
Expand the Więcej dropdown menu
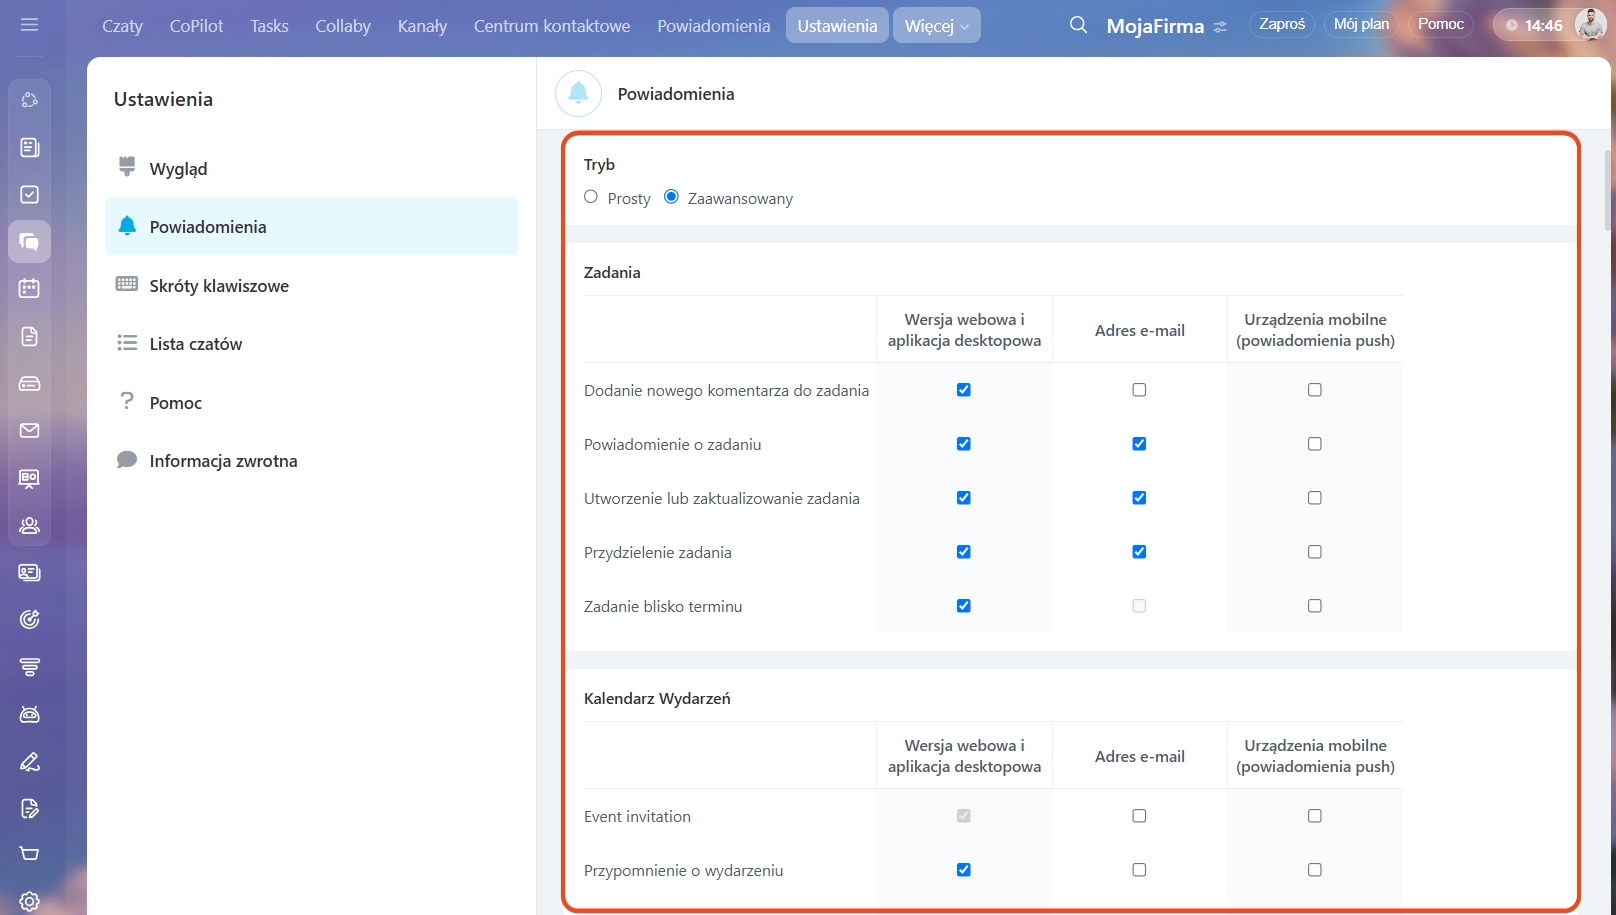pyautogui.click(x=936, y=26)
